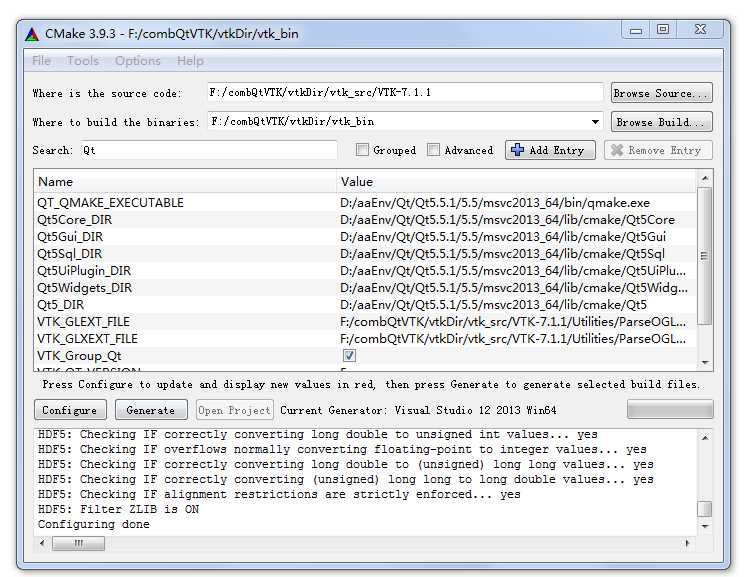
Task: Click the Browse Build button
Action: [662, 122]
